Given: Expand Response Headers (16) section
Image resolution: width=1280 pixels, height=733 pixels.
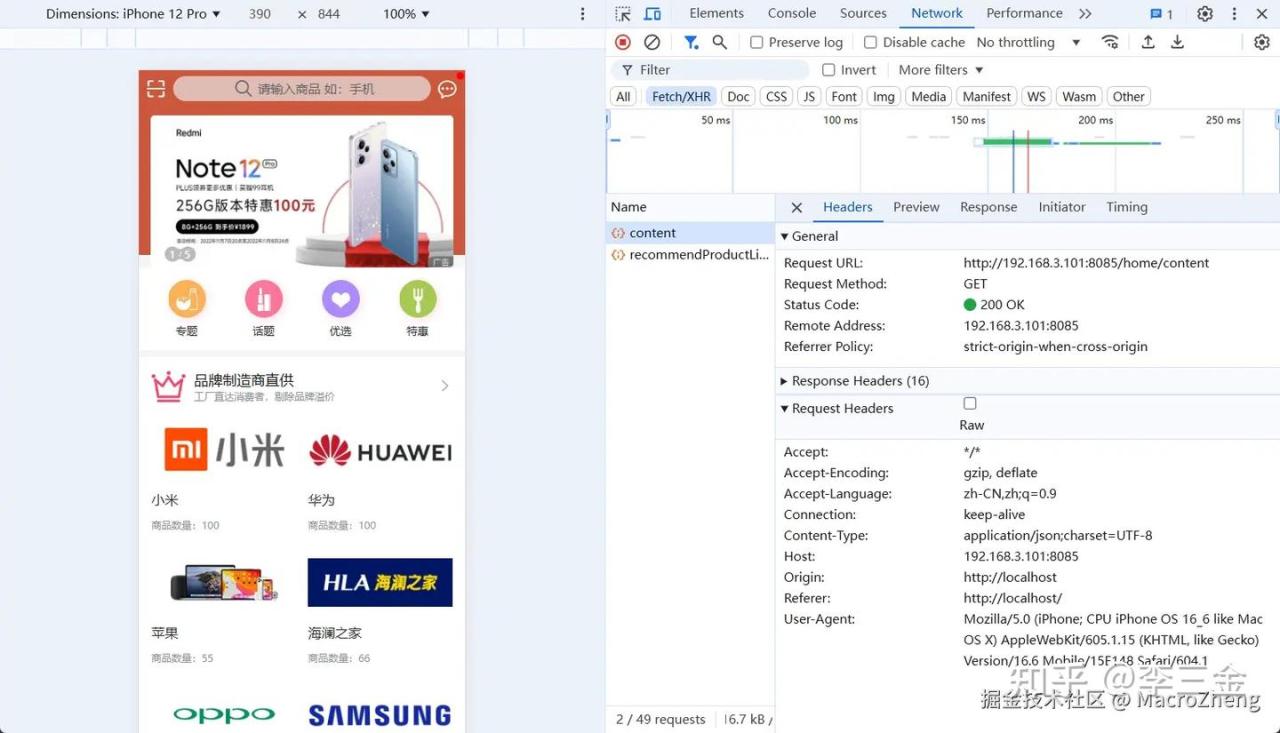Looking at the screenshot, I should (x=854, y=381).
